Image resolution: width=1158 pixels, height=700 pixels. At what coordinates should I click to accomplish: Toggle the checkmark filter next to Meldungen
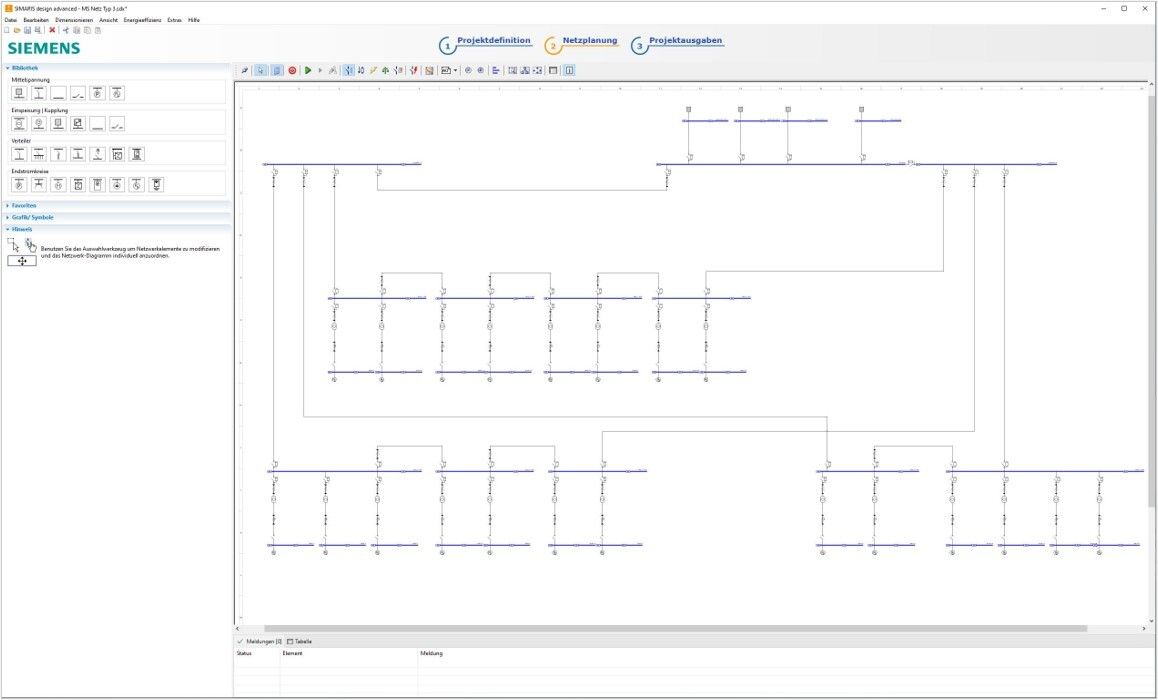pos(238,641)
